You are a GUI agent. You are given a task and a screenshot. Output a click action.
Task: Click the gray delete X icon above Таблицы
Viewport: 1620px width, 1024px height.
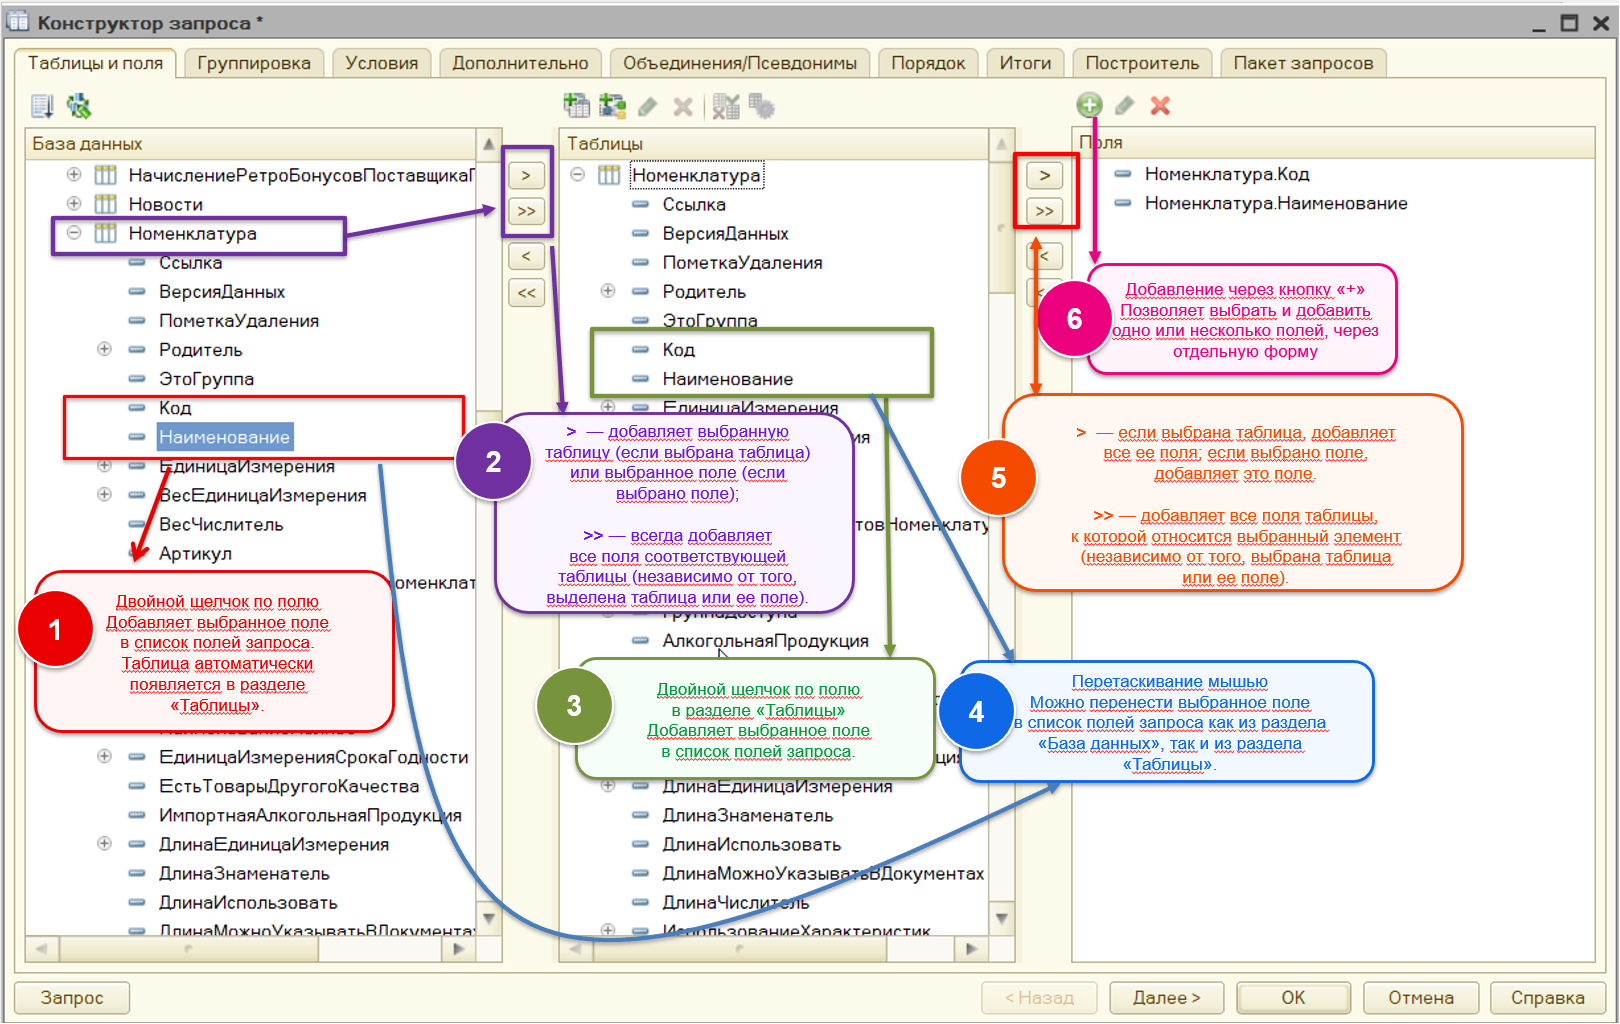pos(683,106)
